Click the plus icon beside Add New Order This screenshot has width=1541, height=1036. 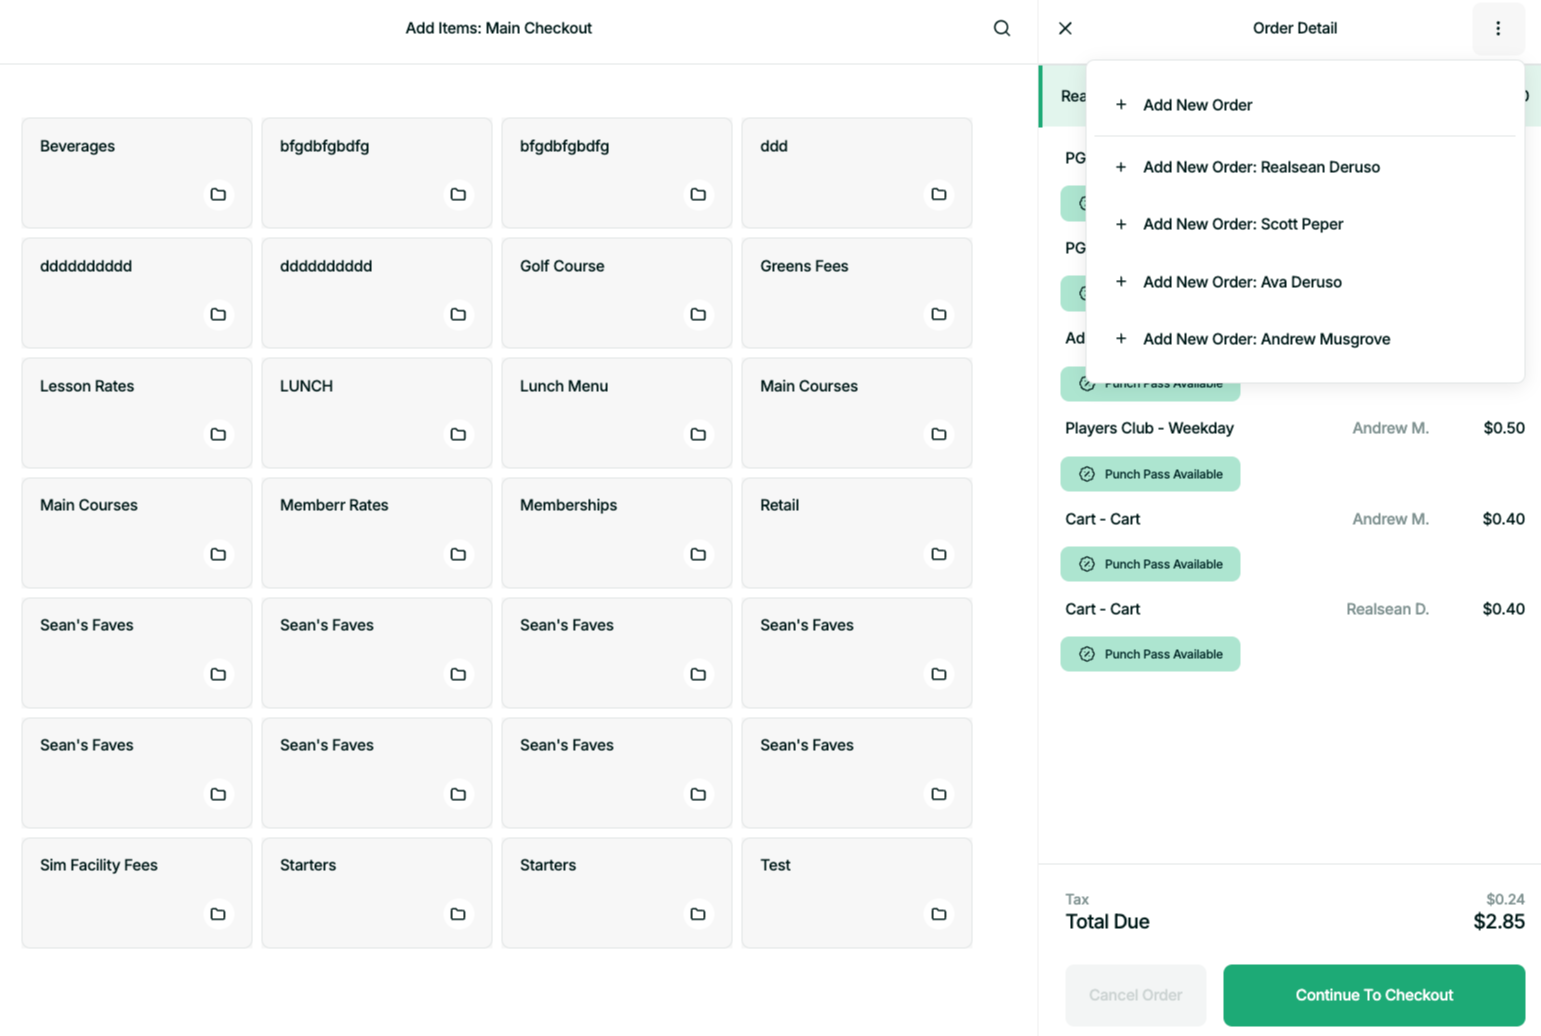(x=1121, y=105)
